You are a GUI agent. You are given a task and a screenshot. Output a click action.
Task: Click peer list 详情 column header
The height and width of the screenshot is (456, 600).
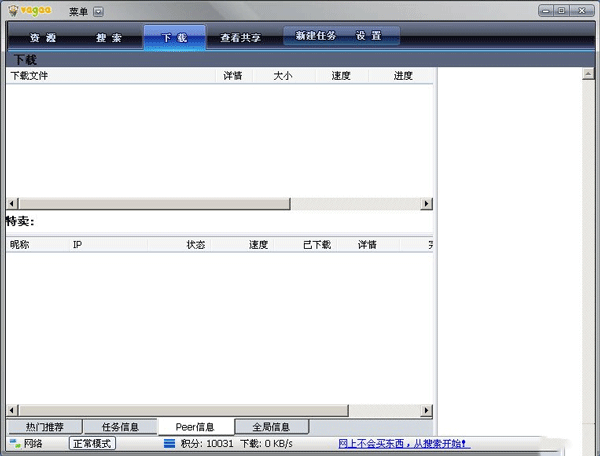[x=368, y=244]
